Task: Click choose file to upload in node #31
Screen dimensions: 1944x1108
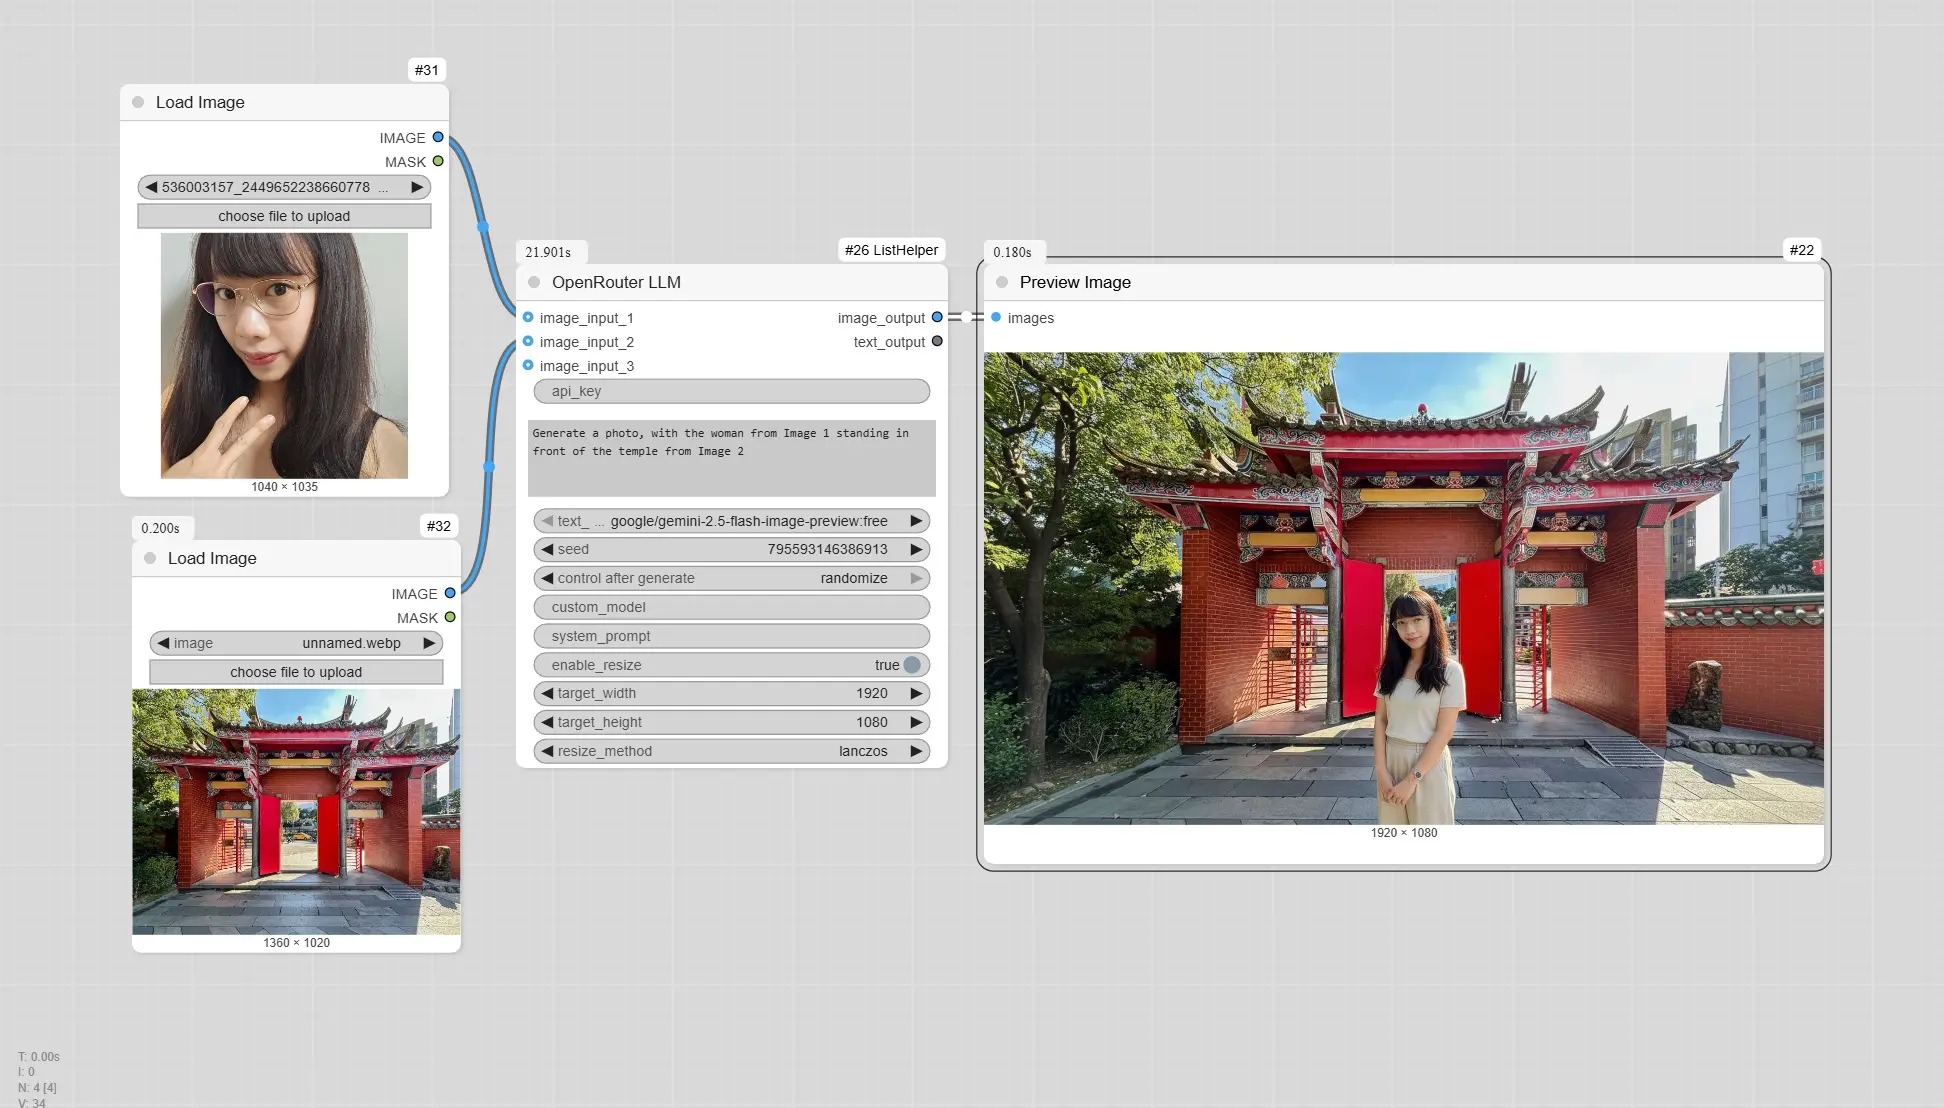Action: [x=284, y=216]
